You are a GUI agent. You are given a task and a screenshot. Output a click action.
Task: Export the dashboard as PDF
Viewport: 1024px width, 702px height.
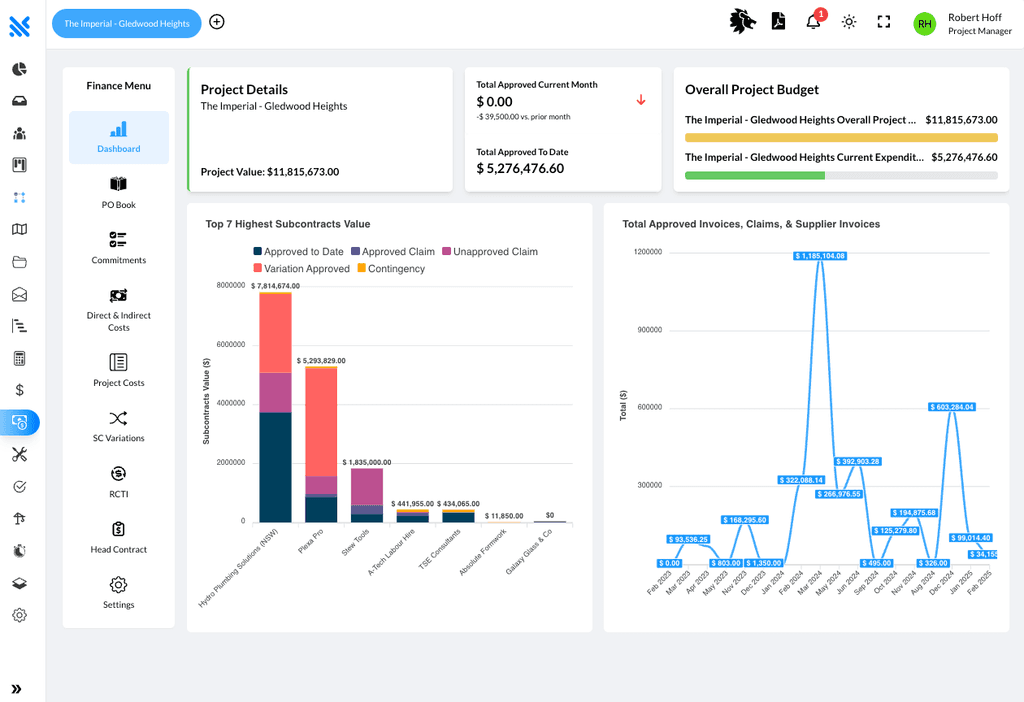coord(778,21)
